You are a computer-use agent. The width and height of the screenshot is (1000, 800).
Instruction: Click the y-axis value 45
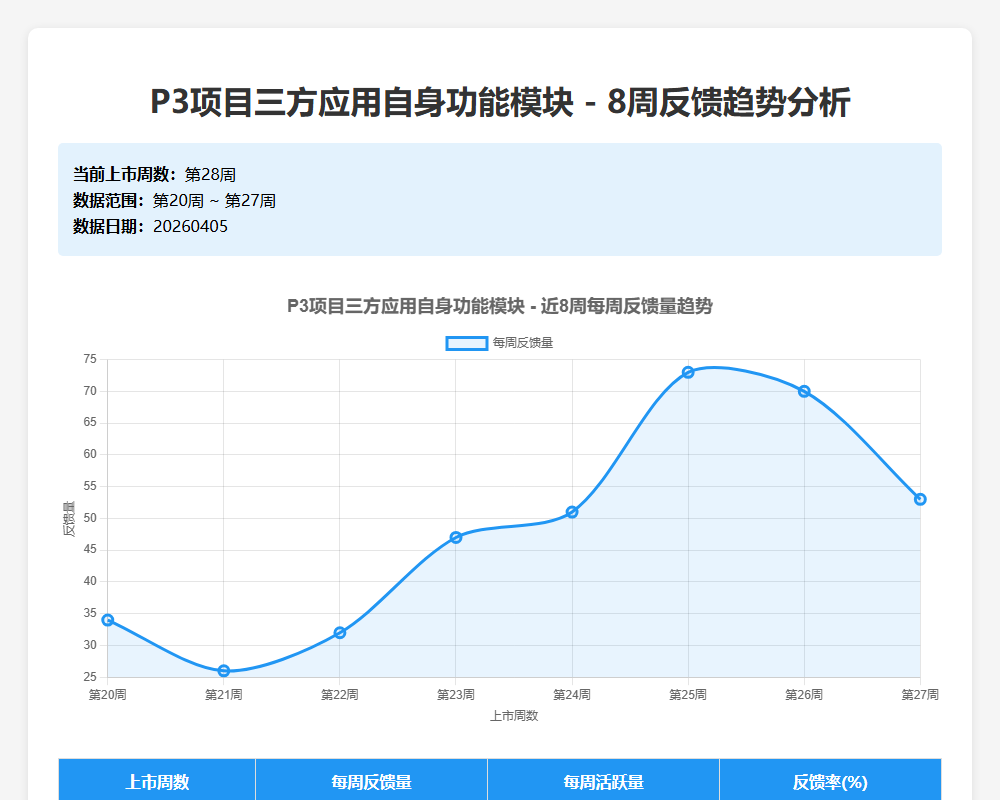(90, 549)
